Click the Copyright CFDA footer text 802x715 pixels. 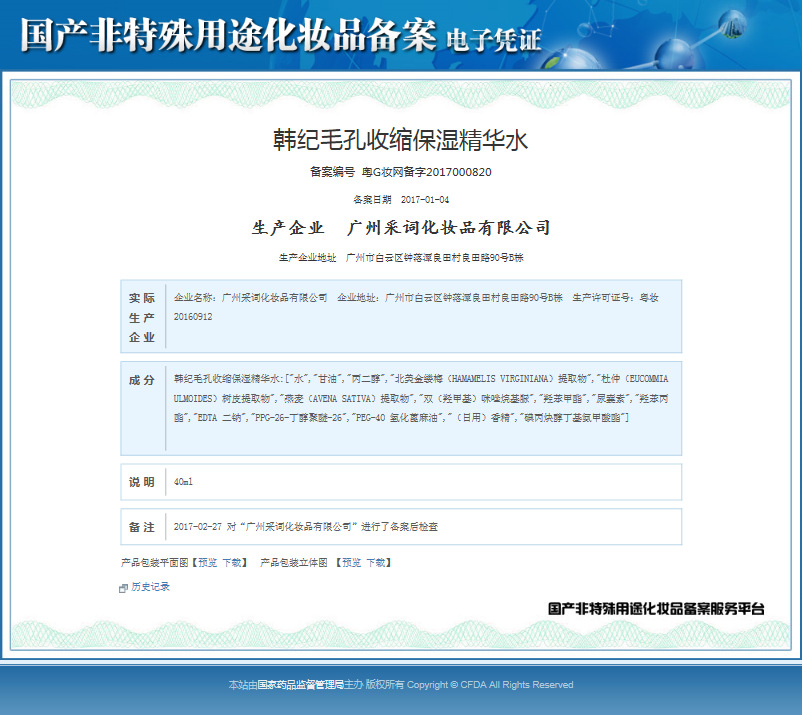(490, 684)
